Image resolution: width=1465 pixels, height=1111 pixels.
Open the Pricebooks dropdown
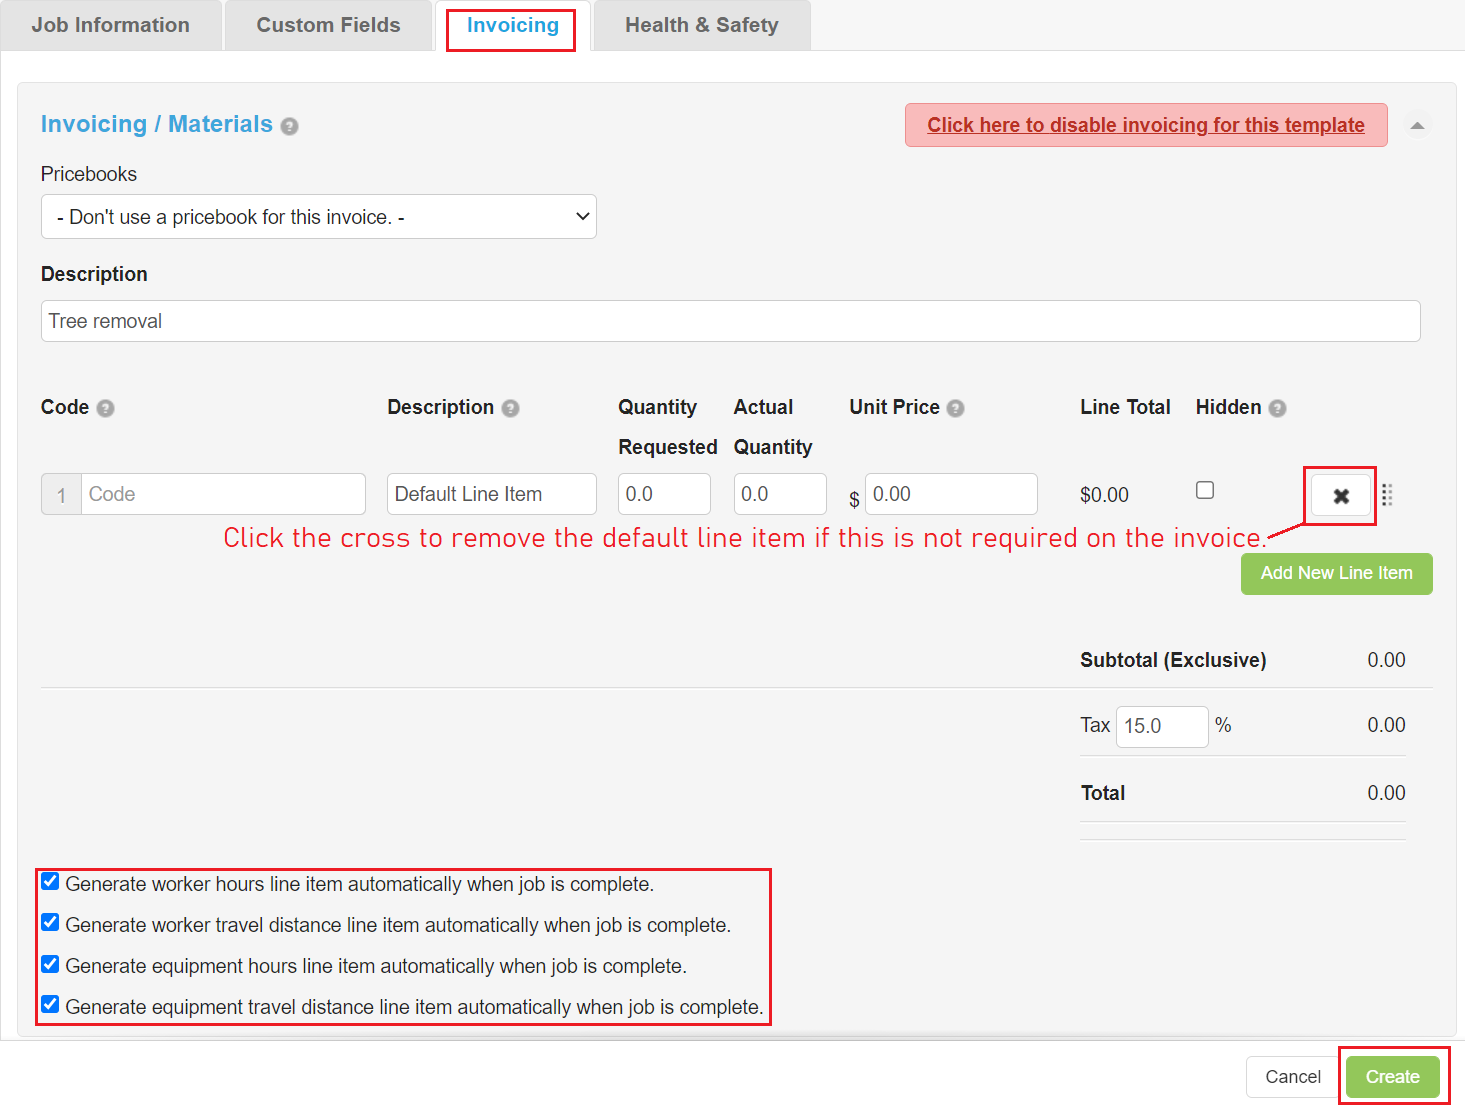(318, 217)
